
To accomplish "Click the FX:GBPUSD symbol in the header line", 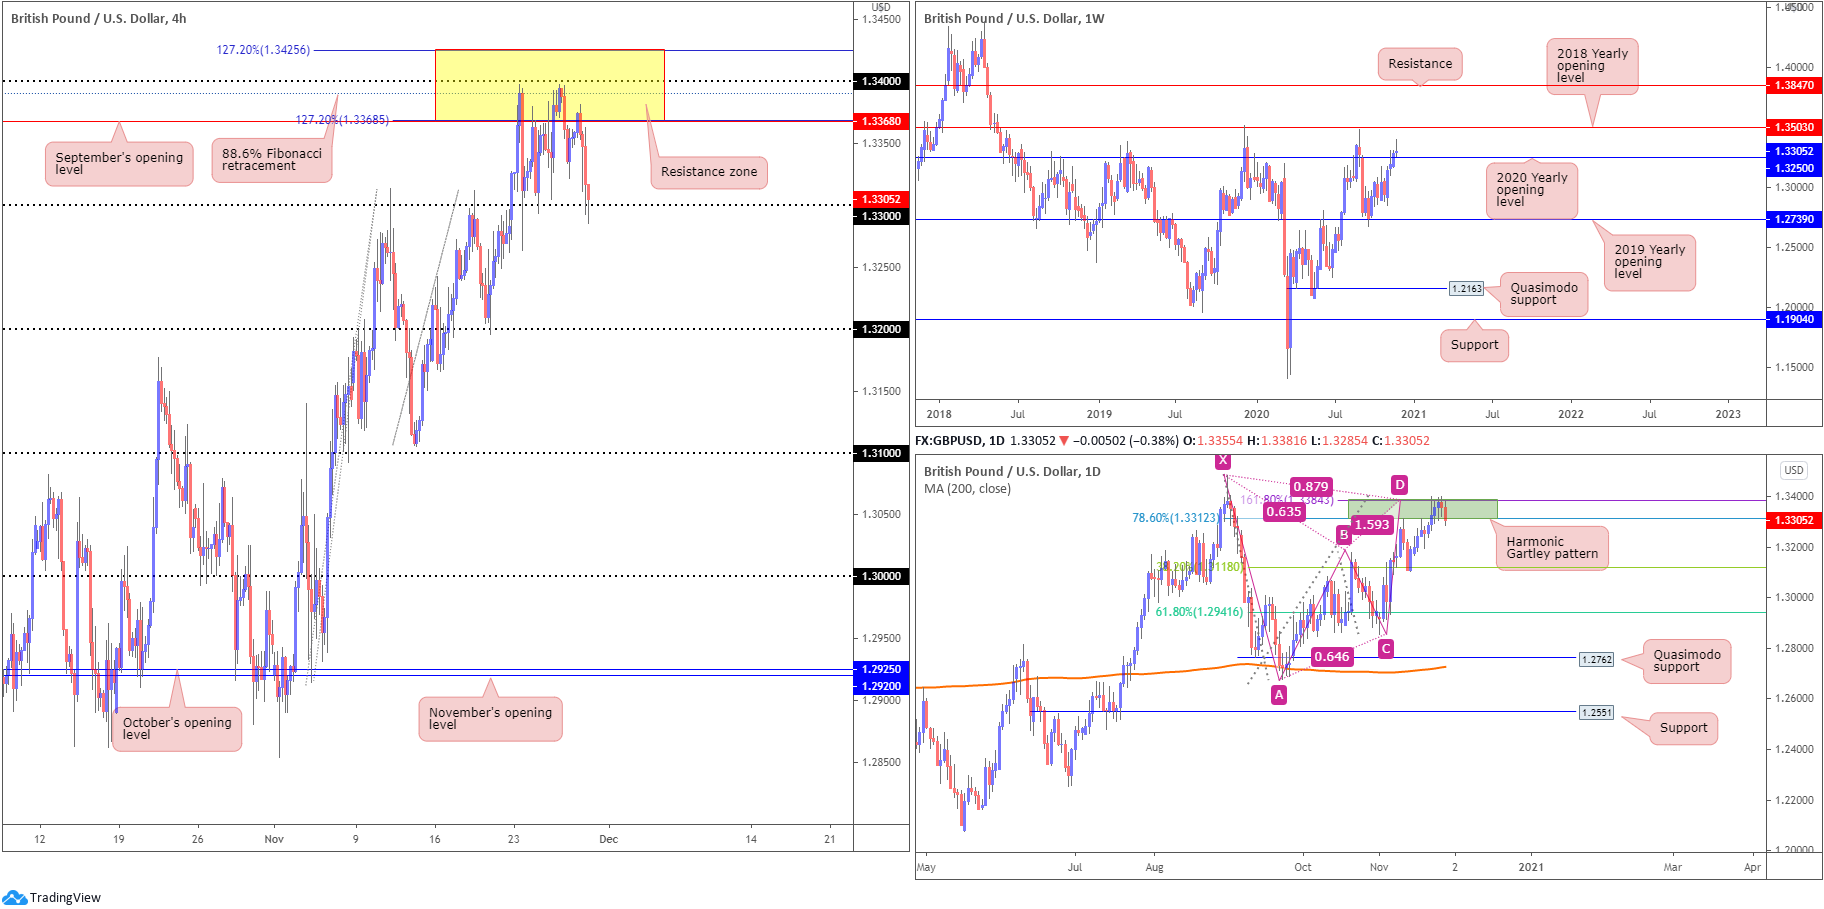I will coord(949,441).
